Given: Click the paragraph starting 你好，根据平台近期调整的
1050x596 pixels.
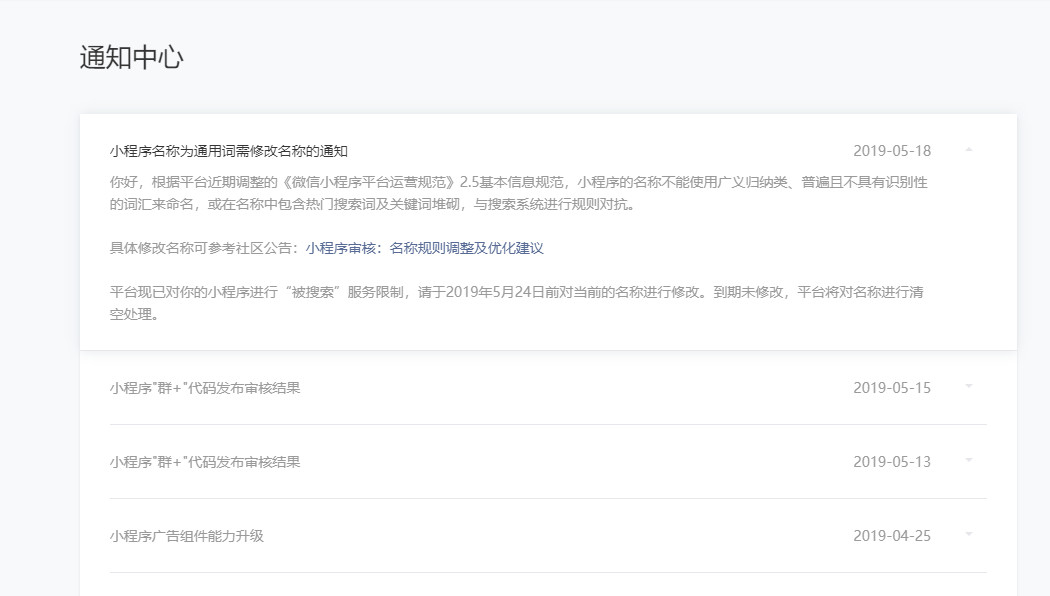Looking at the screenshot, I should point(519,193).
